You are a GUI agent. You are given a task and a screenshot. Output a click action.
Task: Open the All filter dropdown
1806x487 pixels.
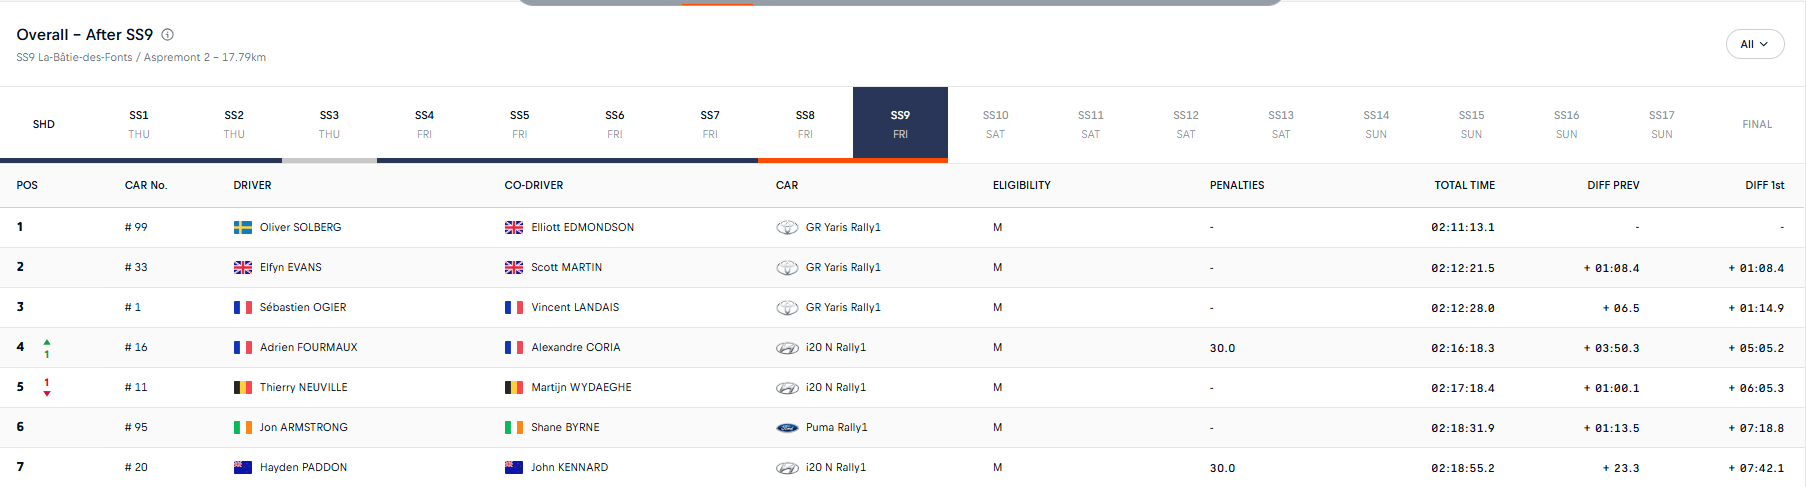(x=1754, y=44)
